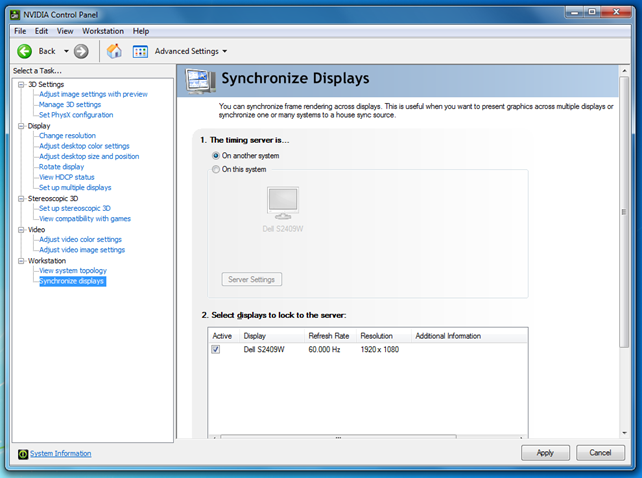Click the Apply button

545,453
